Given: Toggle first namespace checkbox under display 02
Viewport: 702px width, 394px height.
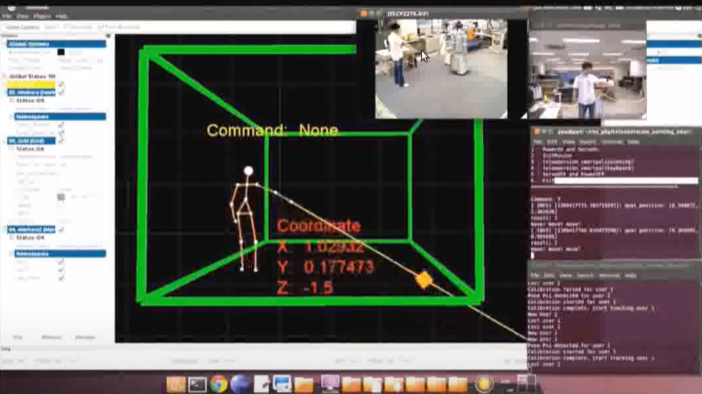Looking at the screenshot, I should pos(61,125).
